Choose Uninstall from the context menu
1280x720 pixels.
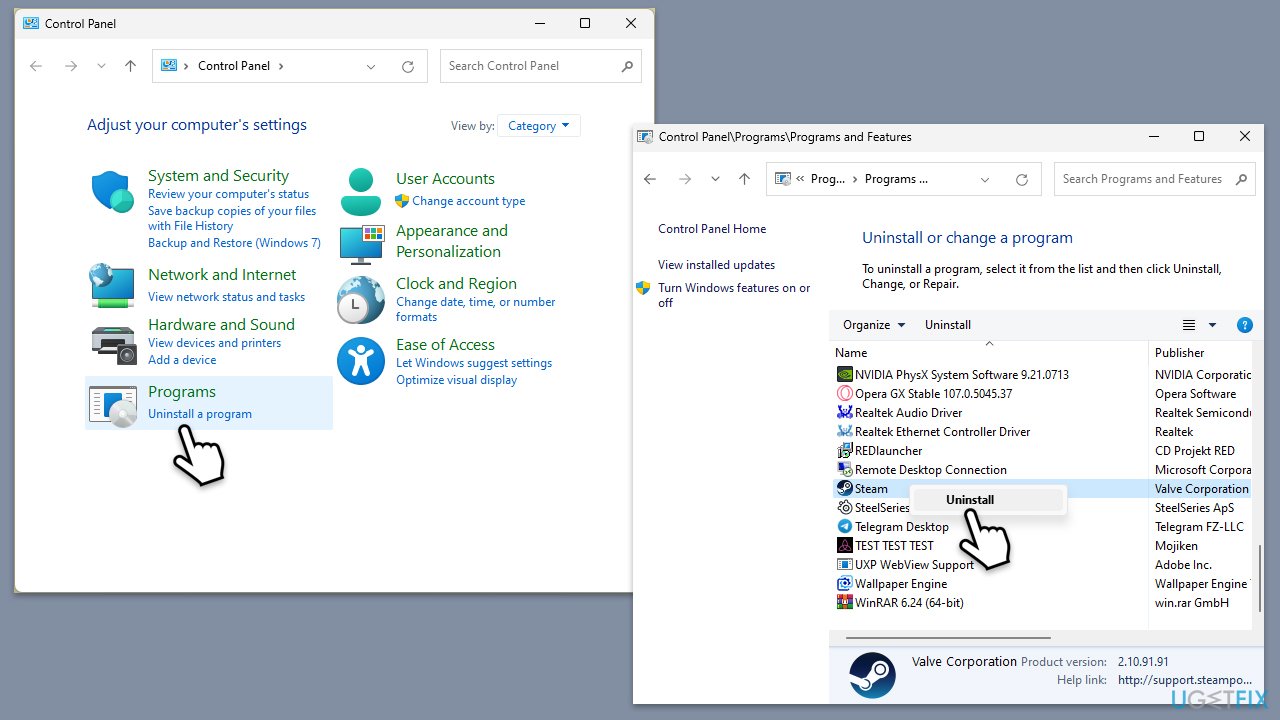970,500
